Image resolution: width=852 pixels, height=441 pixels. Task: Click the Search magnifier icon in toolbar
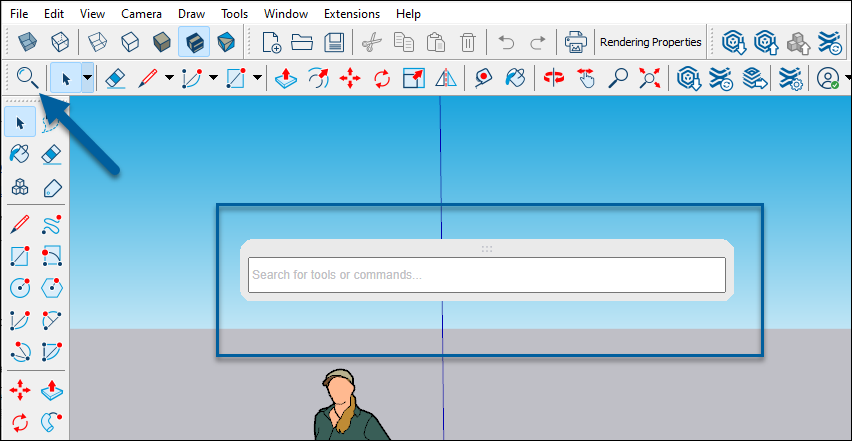(x=27, y=77)
